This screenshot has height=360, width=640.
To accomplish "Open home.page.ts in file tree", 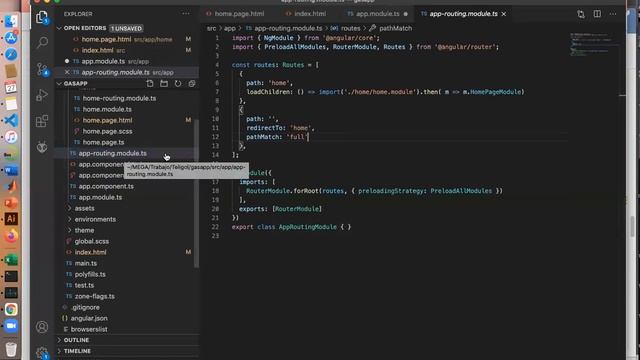I will (x=103, y=142).
